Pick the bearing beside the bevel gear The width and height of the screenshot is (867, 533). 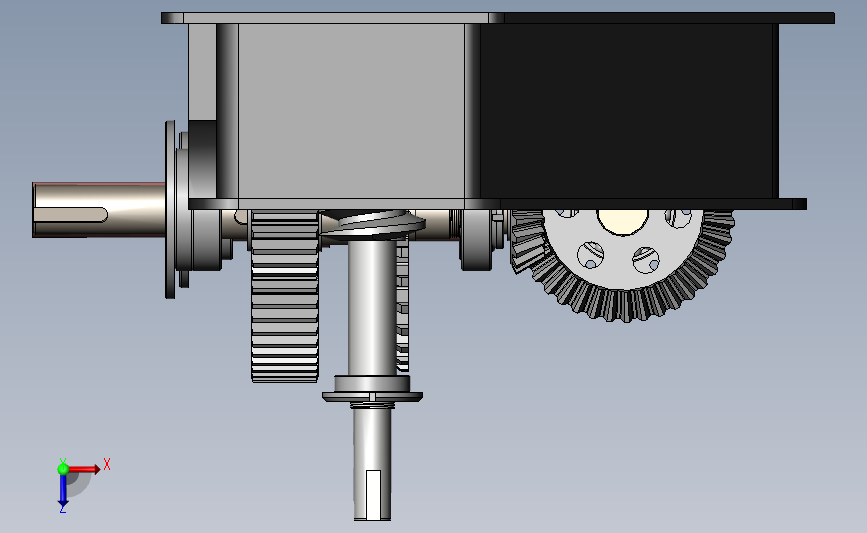[476, 240]
